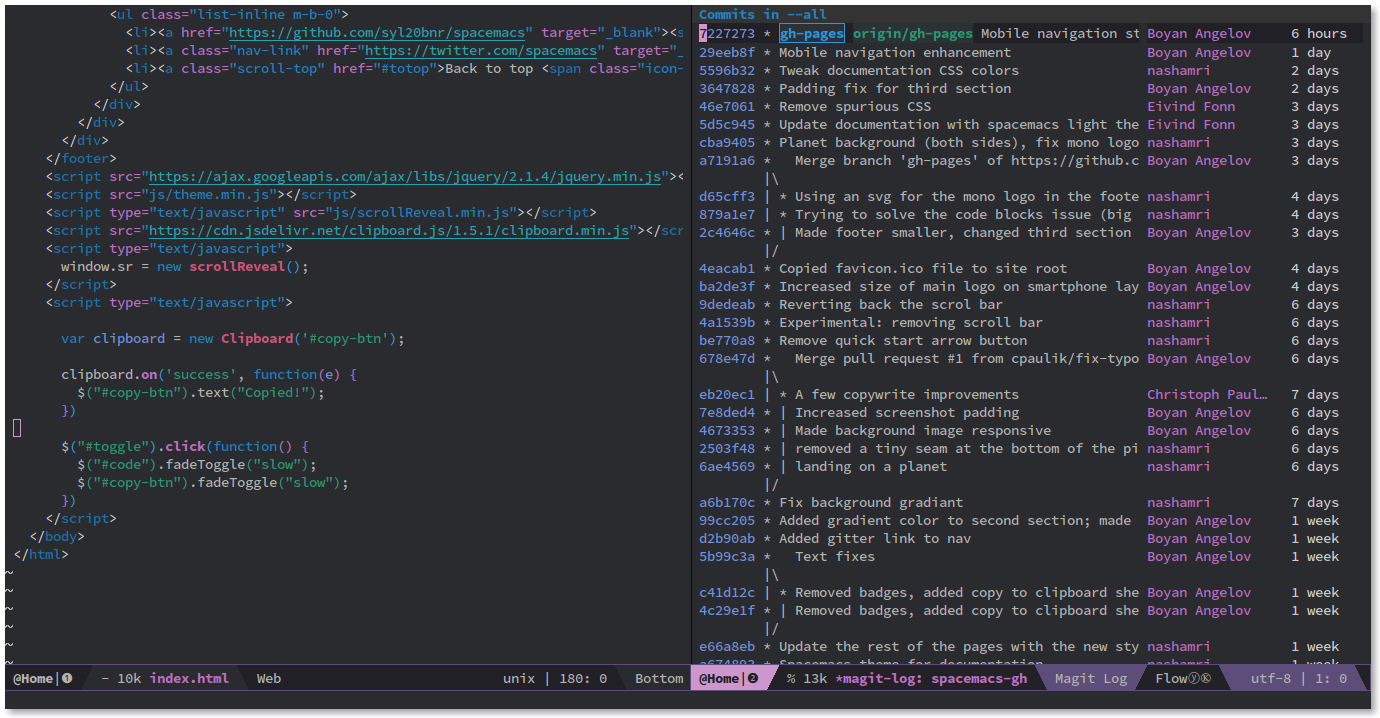This screenshot has width=1380, height=718.
Task: Select commit hash 29eeb8f in the log
Action: click(x=725, y=51)
